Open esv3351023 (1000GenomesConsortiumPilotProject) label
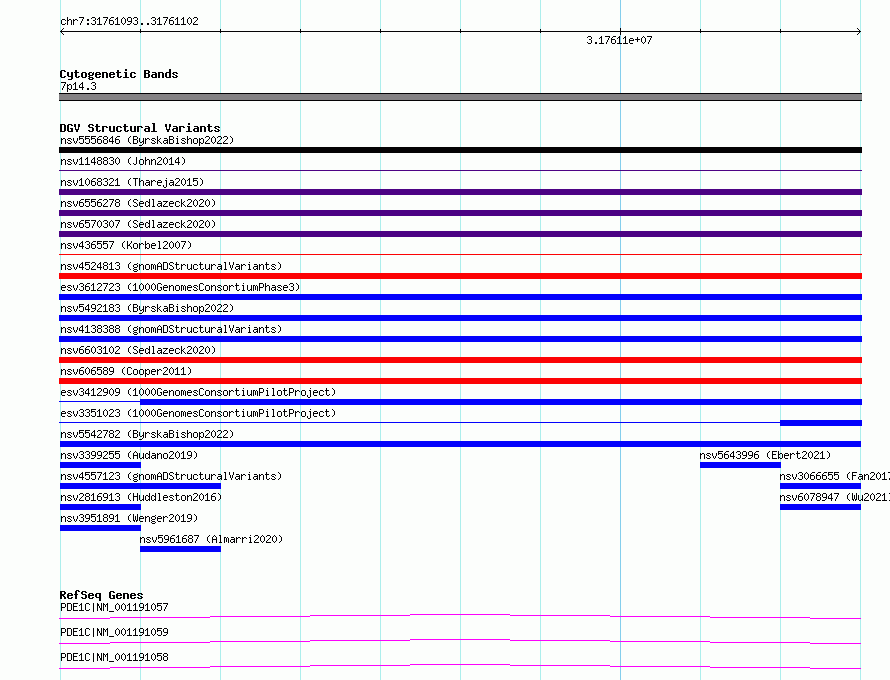Viewport: 890px width, 680px height. coord(198,413)
